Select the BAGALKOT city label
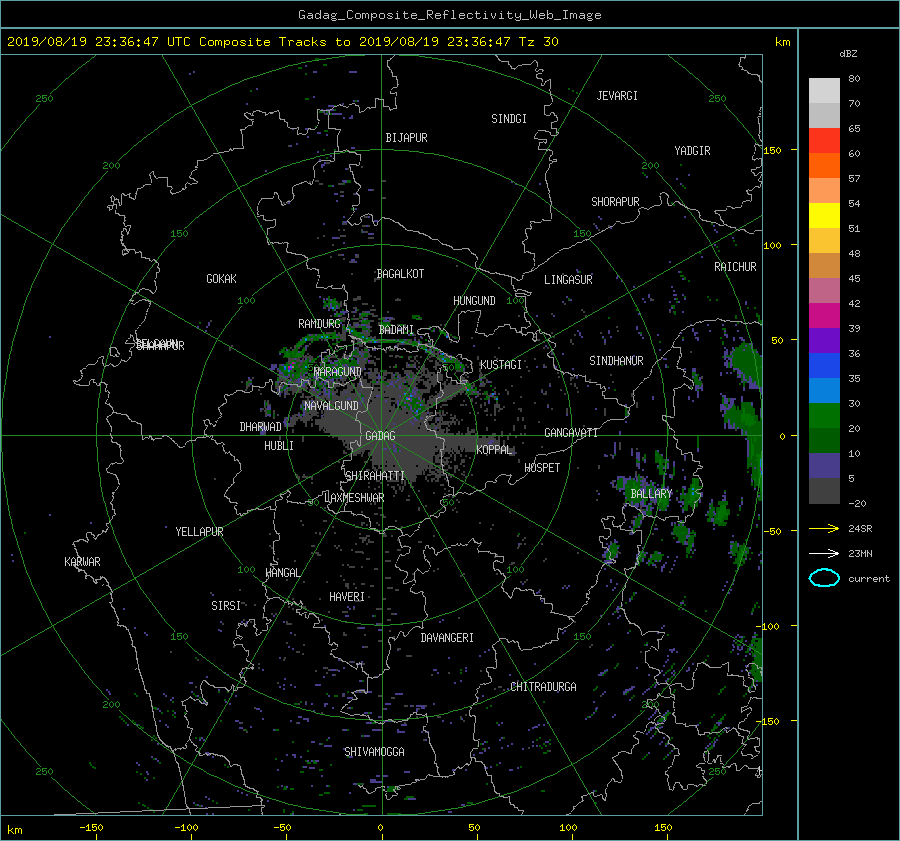Image resolution: width=900 pixels, height=841 pixels. click(400, 274)
